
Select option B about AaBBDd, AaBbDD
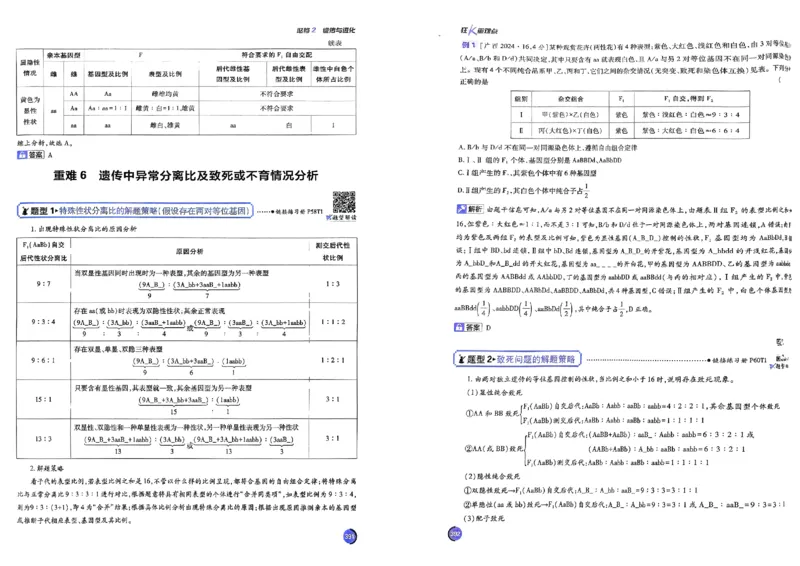(539, 160)
